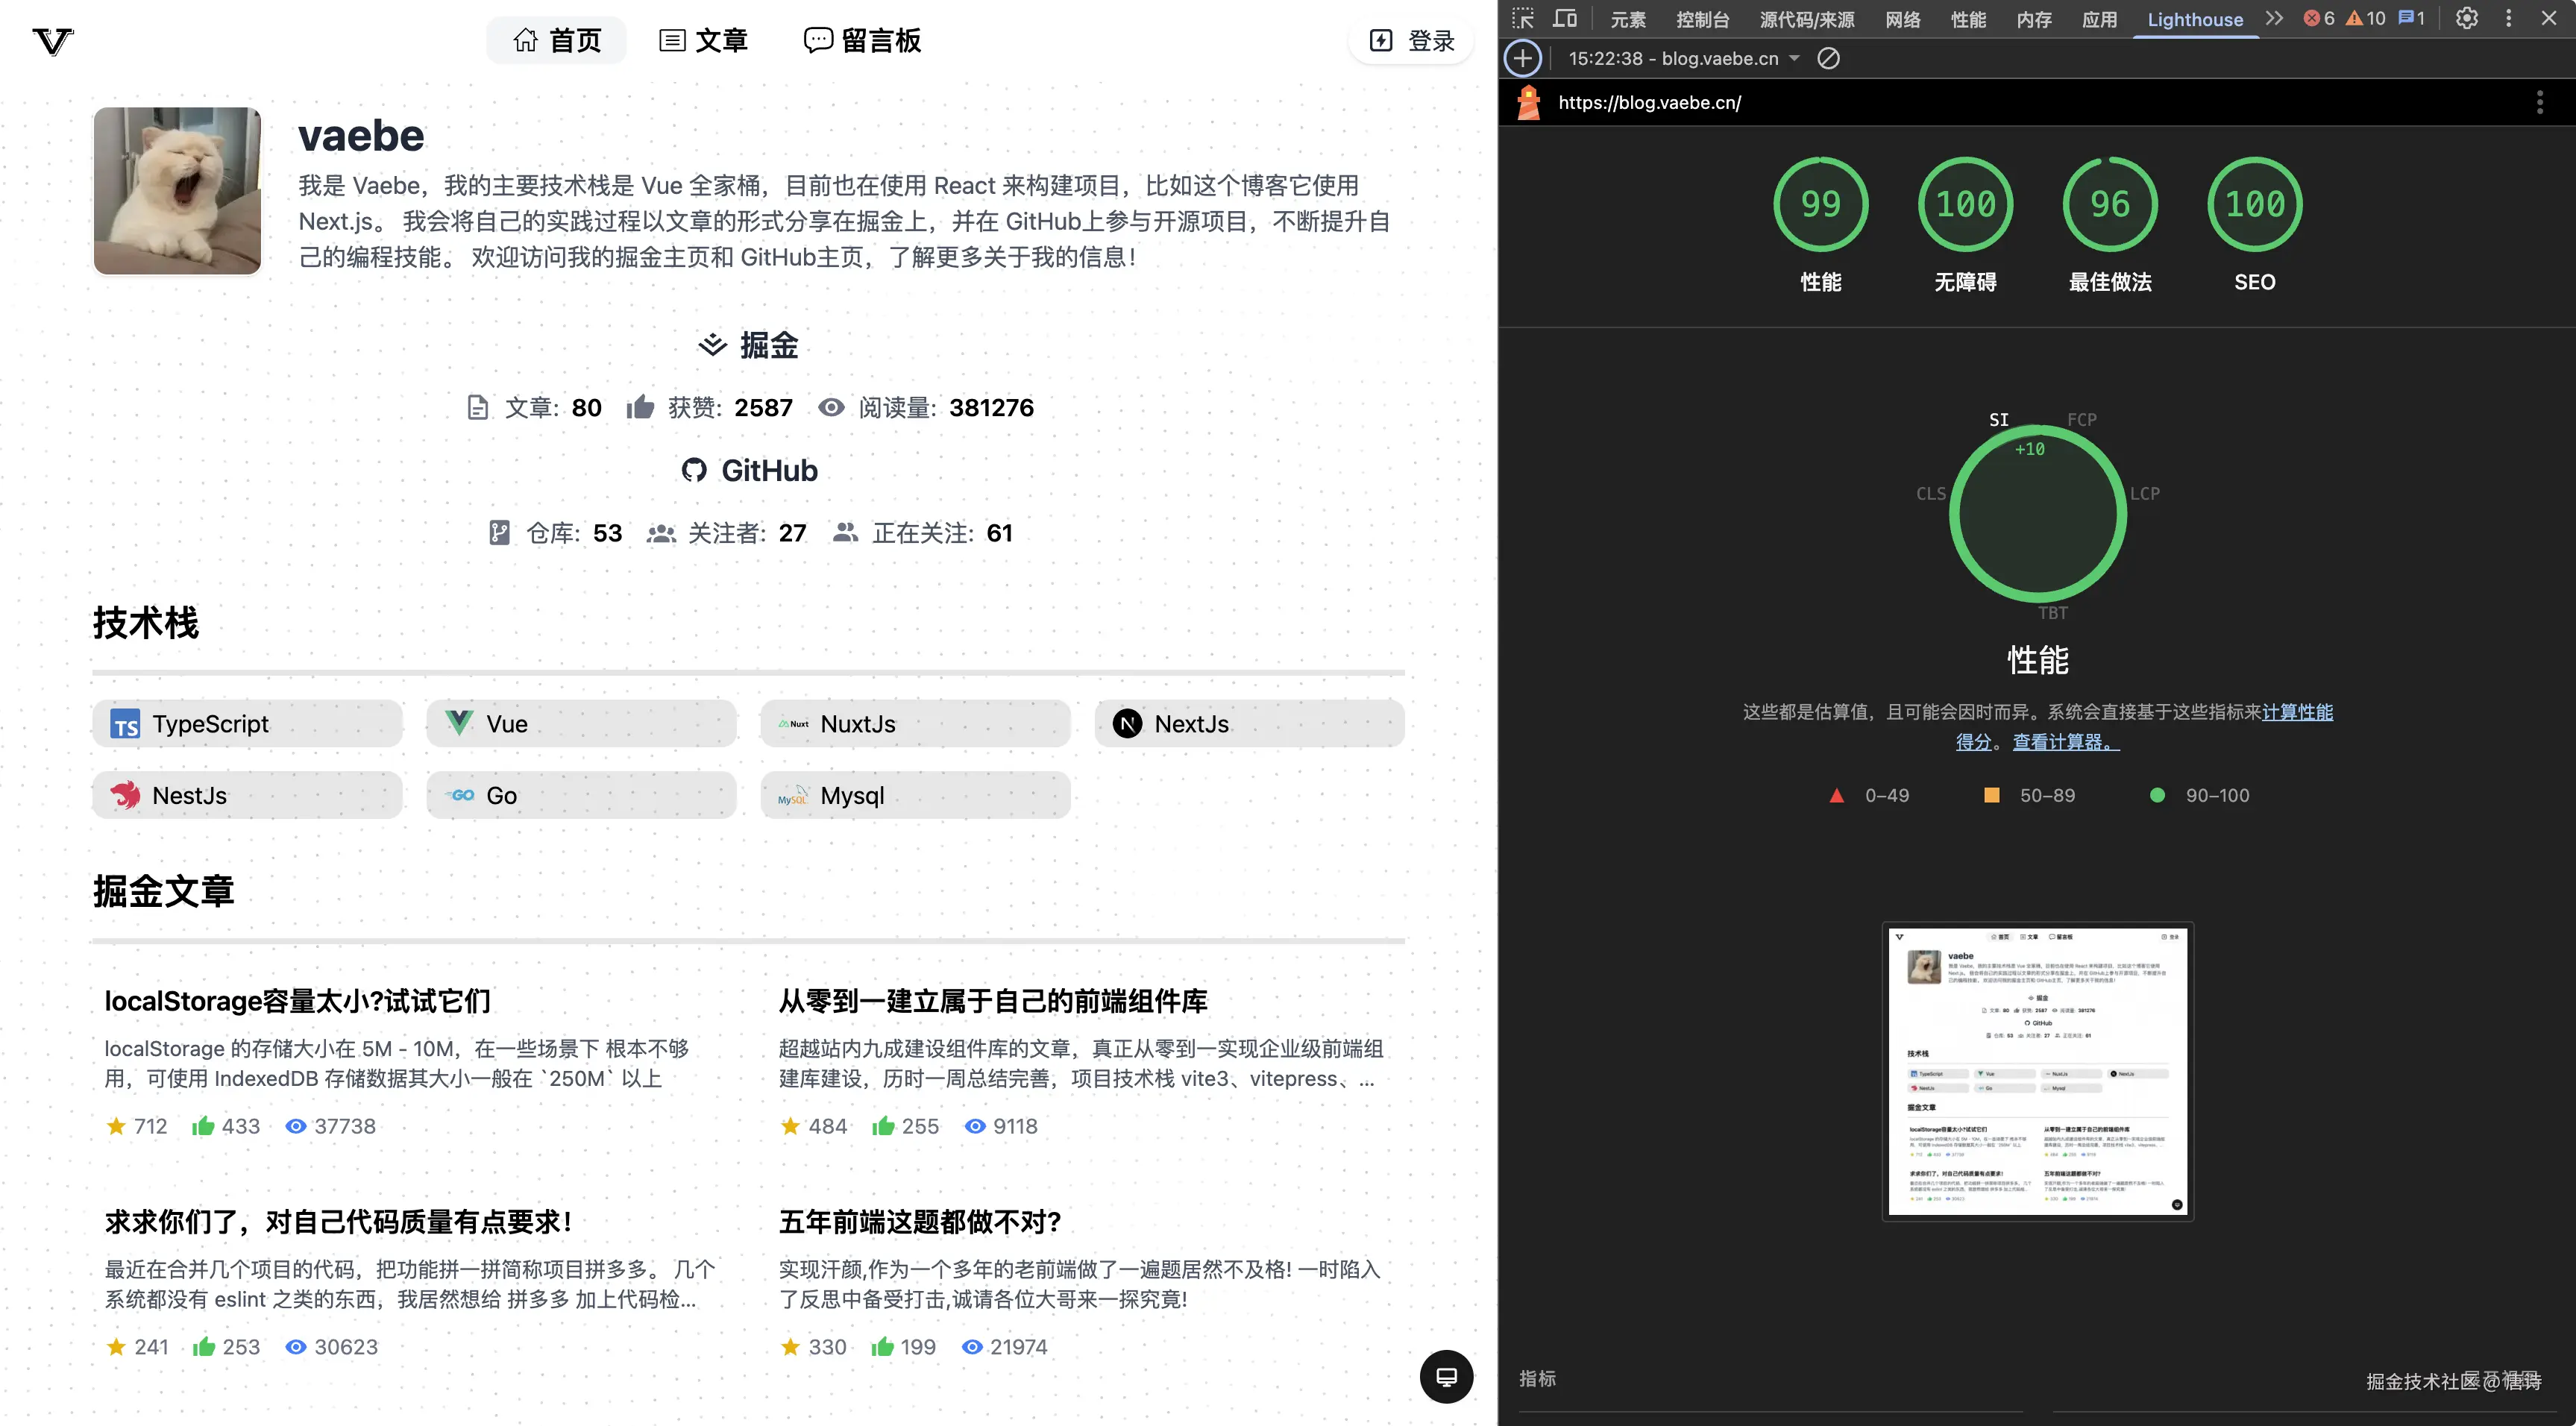Screen dimensions: 2576x1426
Task: Show more DevTools tabs via double chevron
Action: 2275,18
